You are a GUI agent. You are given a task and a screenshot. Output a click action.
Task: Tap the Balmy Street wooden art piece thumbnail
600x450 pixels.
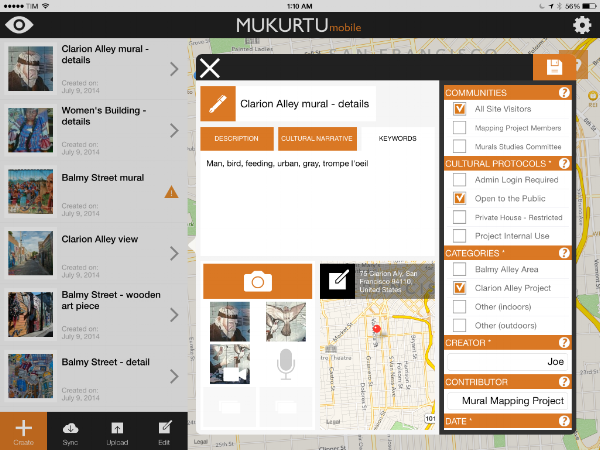[31, 315]
